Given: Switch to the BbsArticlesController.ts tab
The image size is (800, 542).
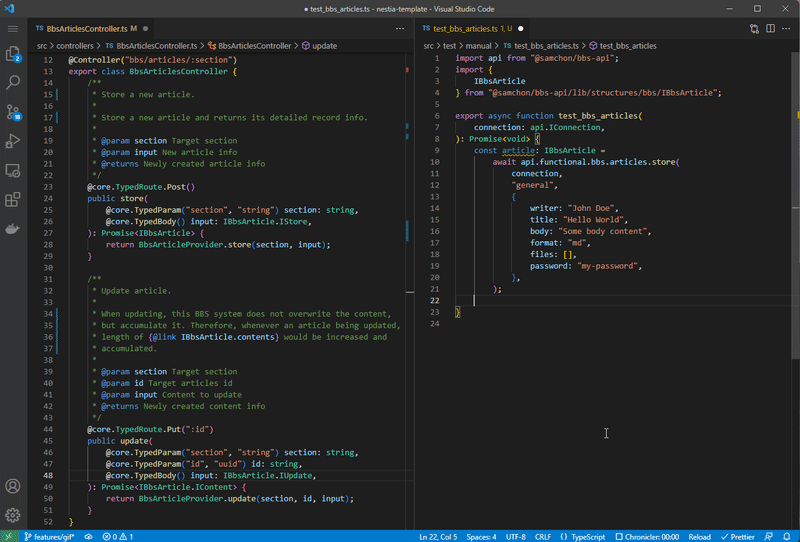Looking at the screenshot, I should tap(84, 29).
